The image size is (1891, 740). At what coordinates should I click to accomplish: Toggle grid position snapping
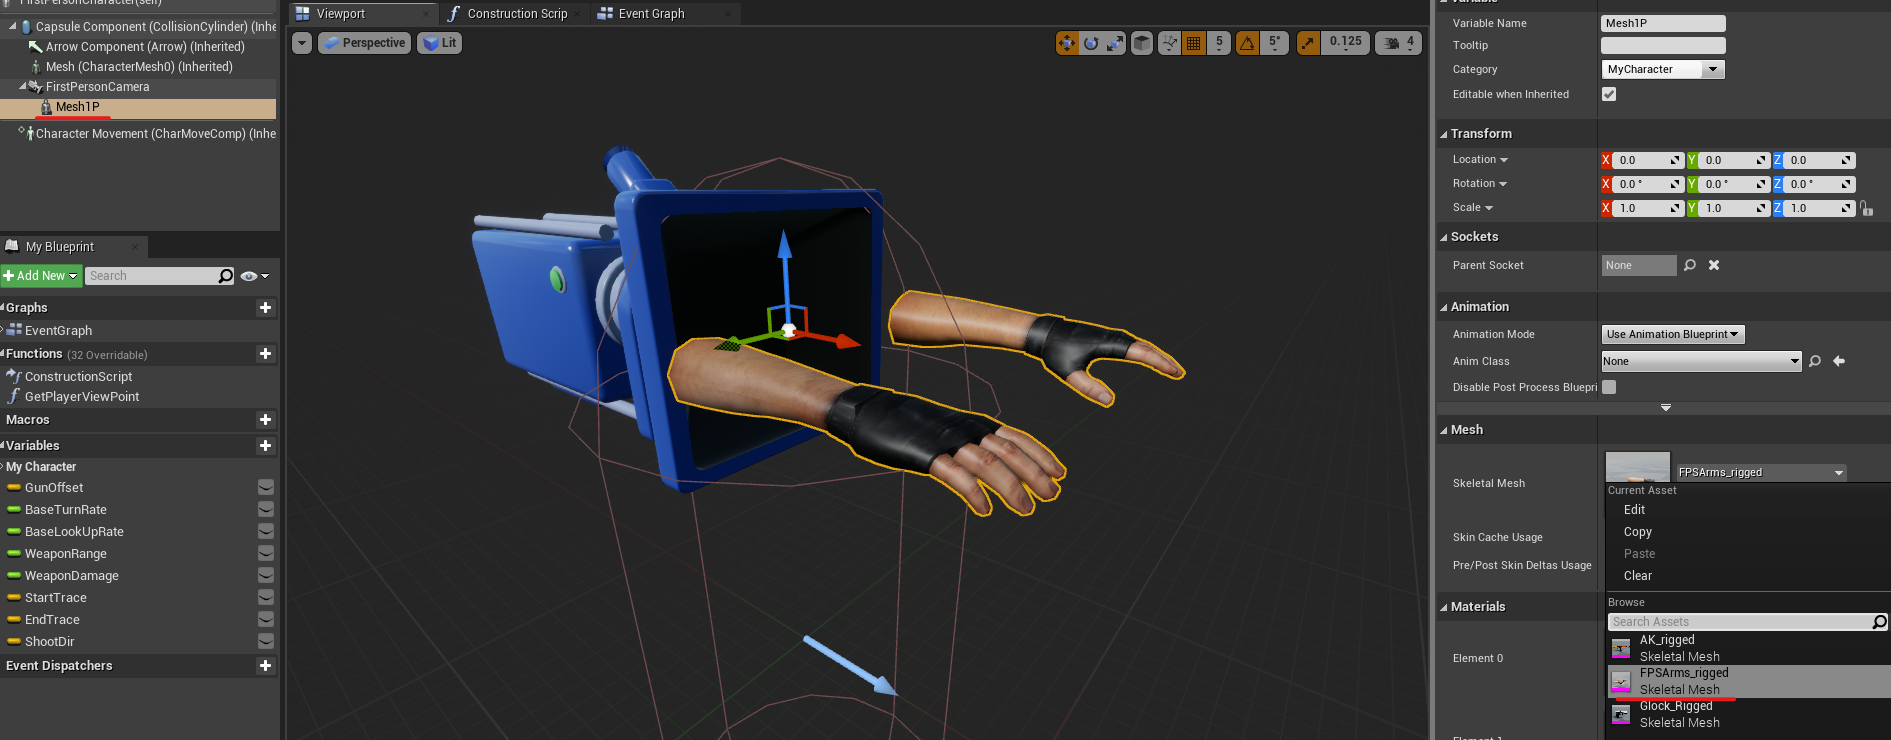tap(1193, 43)
